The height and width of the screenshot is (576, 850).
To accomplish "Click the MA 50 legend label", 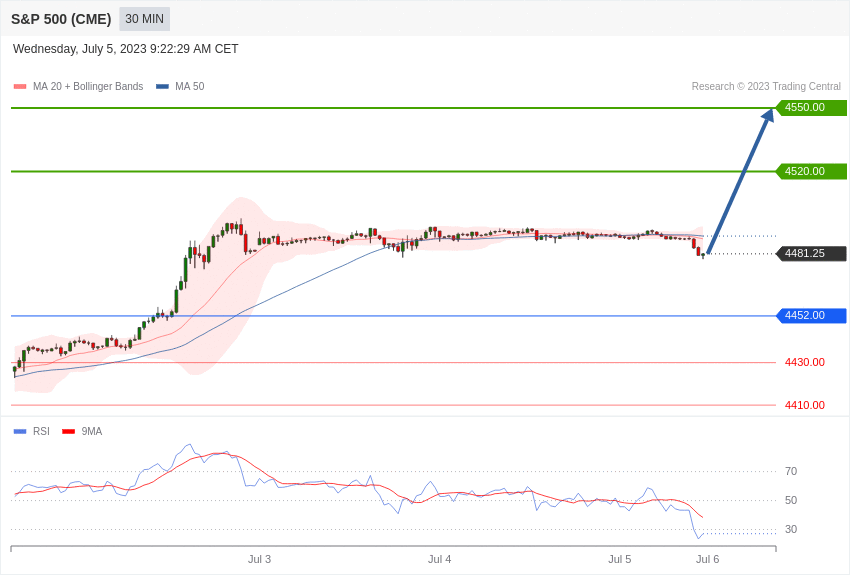I will click(190, 87).
